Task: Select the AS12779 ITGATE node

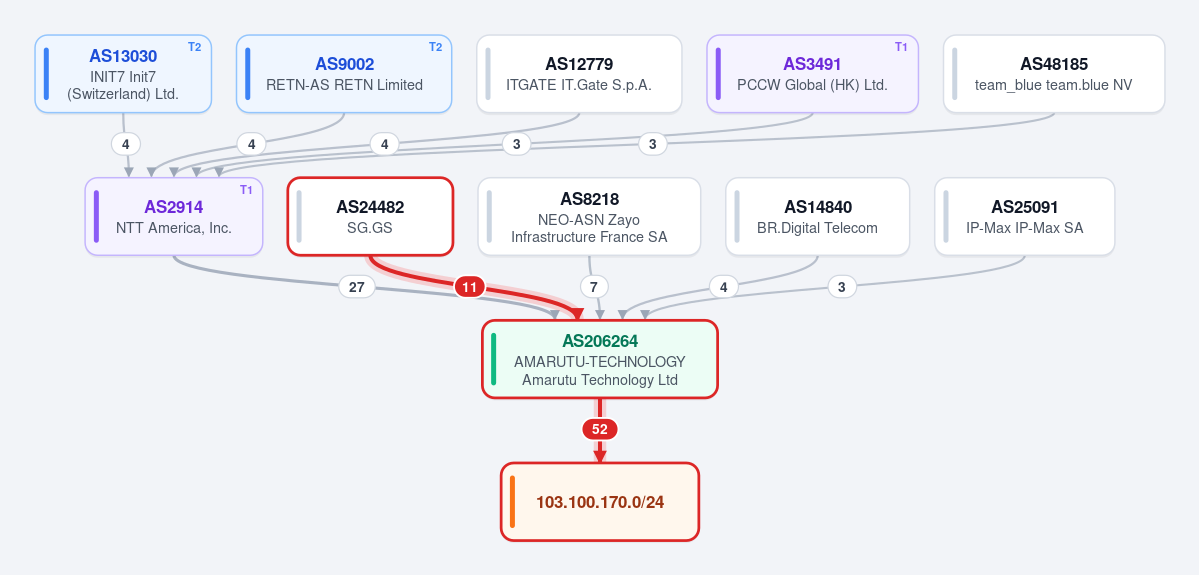Action: point(579,73)
